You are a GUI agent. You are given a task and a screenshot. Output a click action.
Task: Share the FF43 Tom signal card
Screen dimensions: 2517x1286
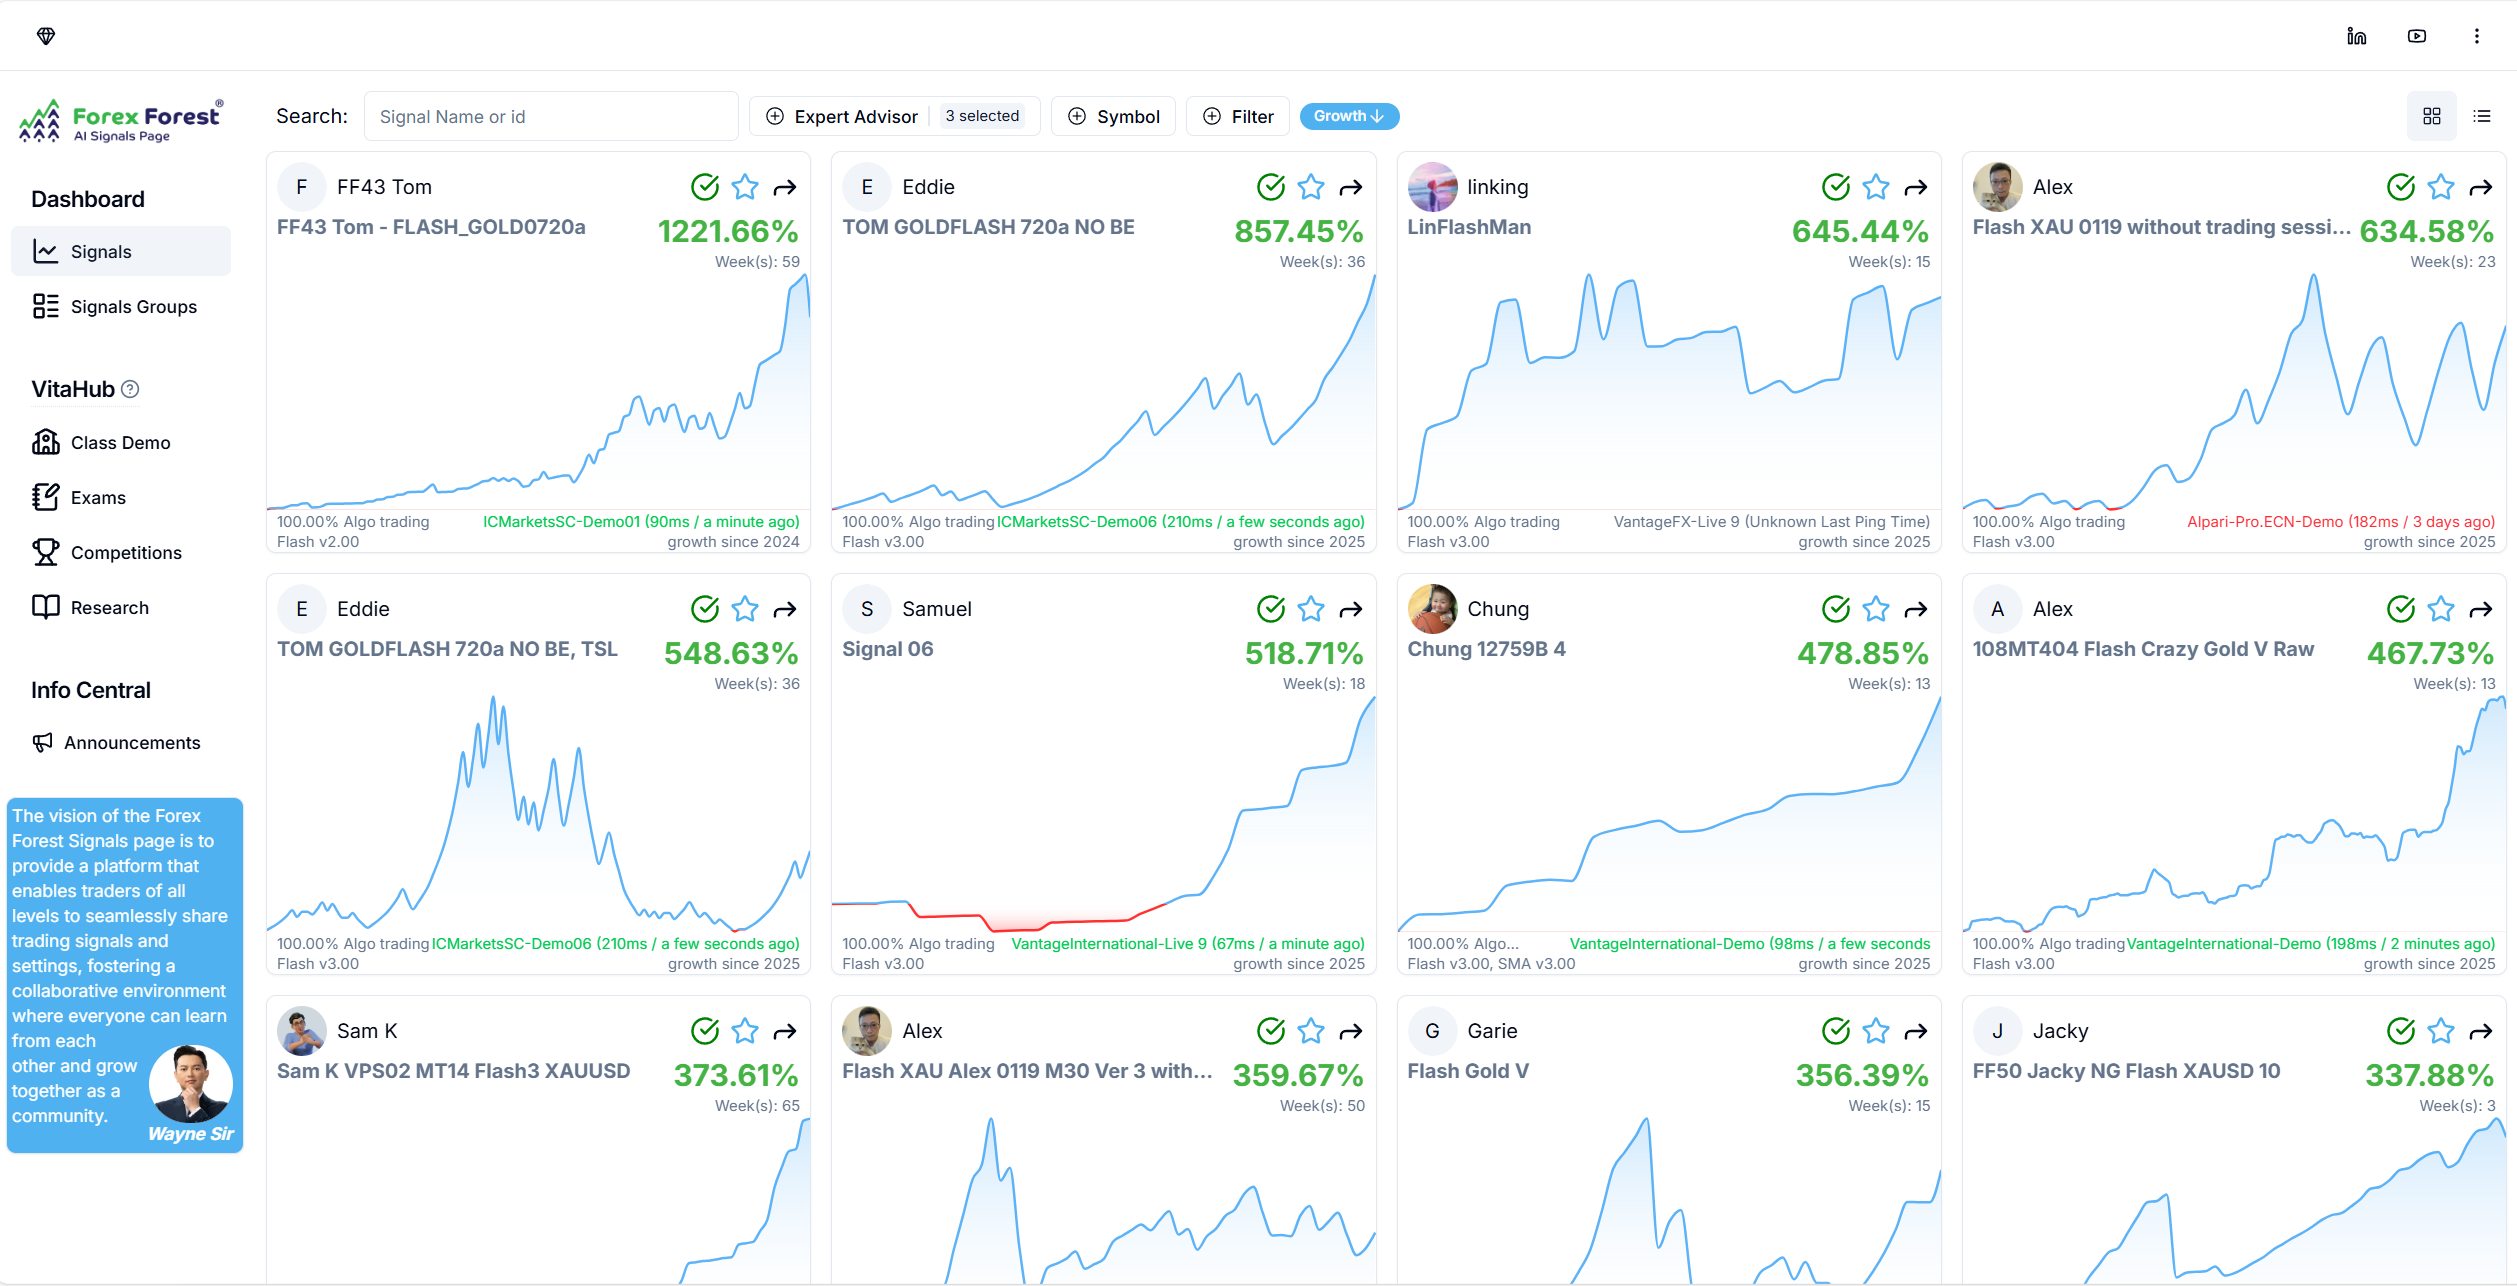785,187
